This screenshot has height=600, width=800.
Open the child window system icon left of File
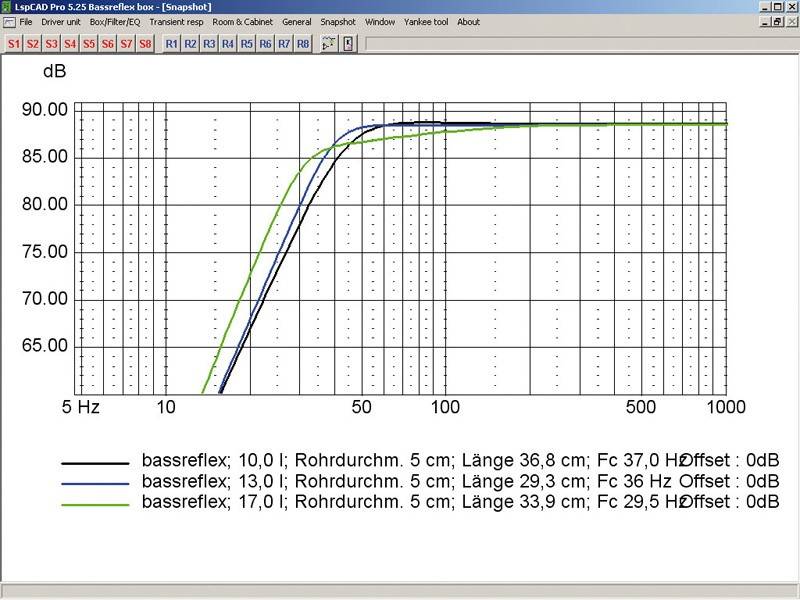click(x=9, y=22)
